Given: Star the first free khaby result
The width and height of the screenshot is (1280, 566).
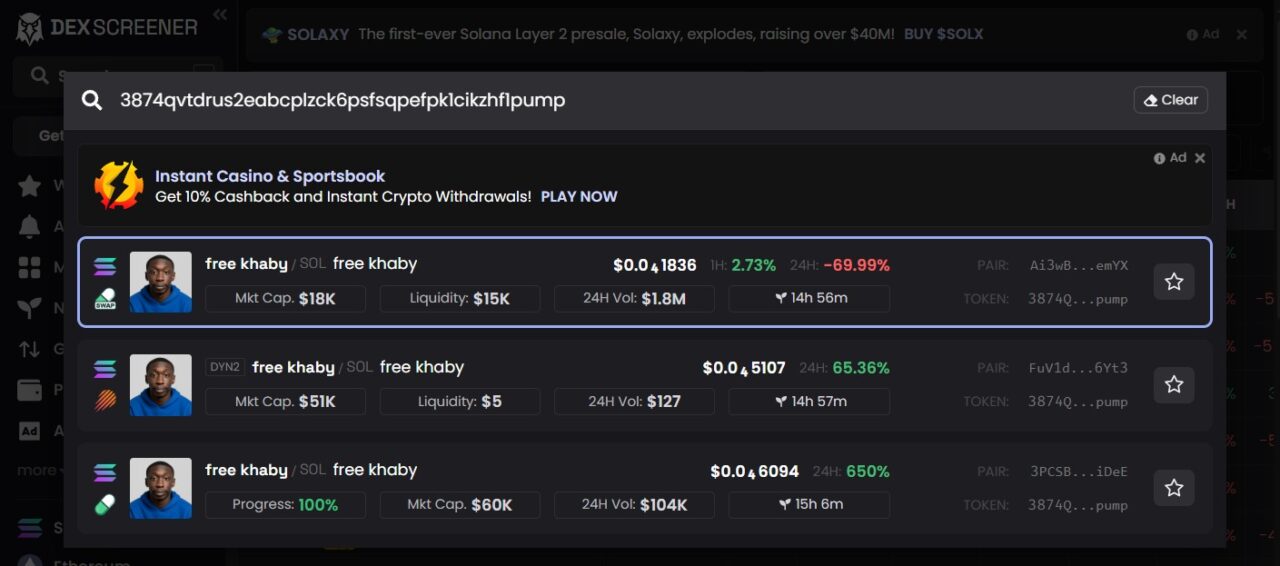Looking at the screenshot, I should [x=1174, y=282].
